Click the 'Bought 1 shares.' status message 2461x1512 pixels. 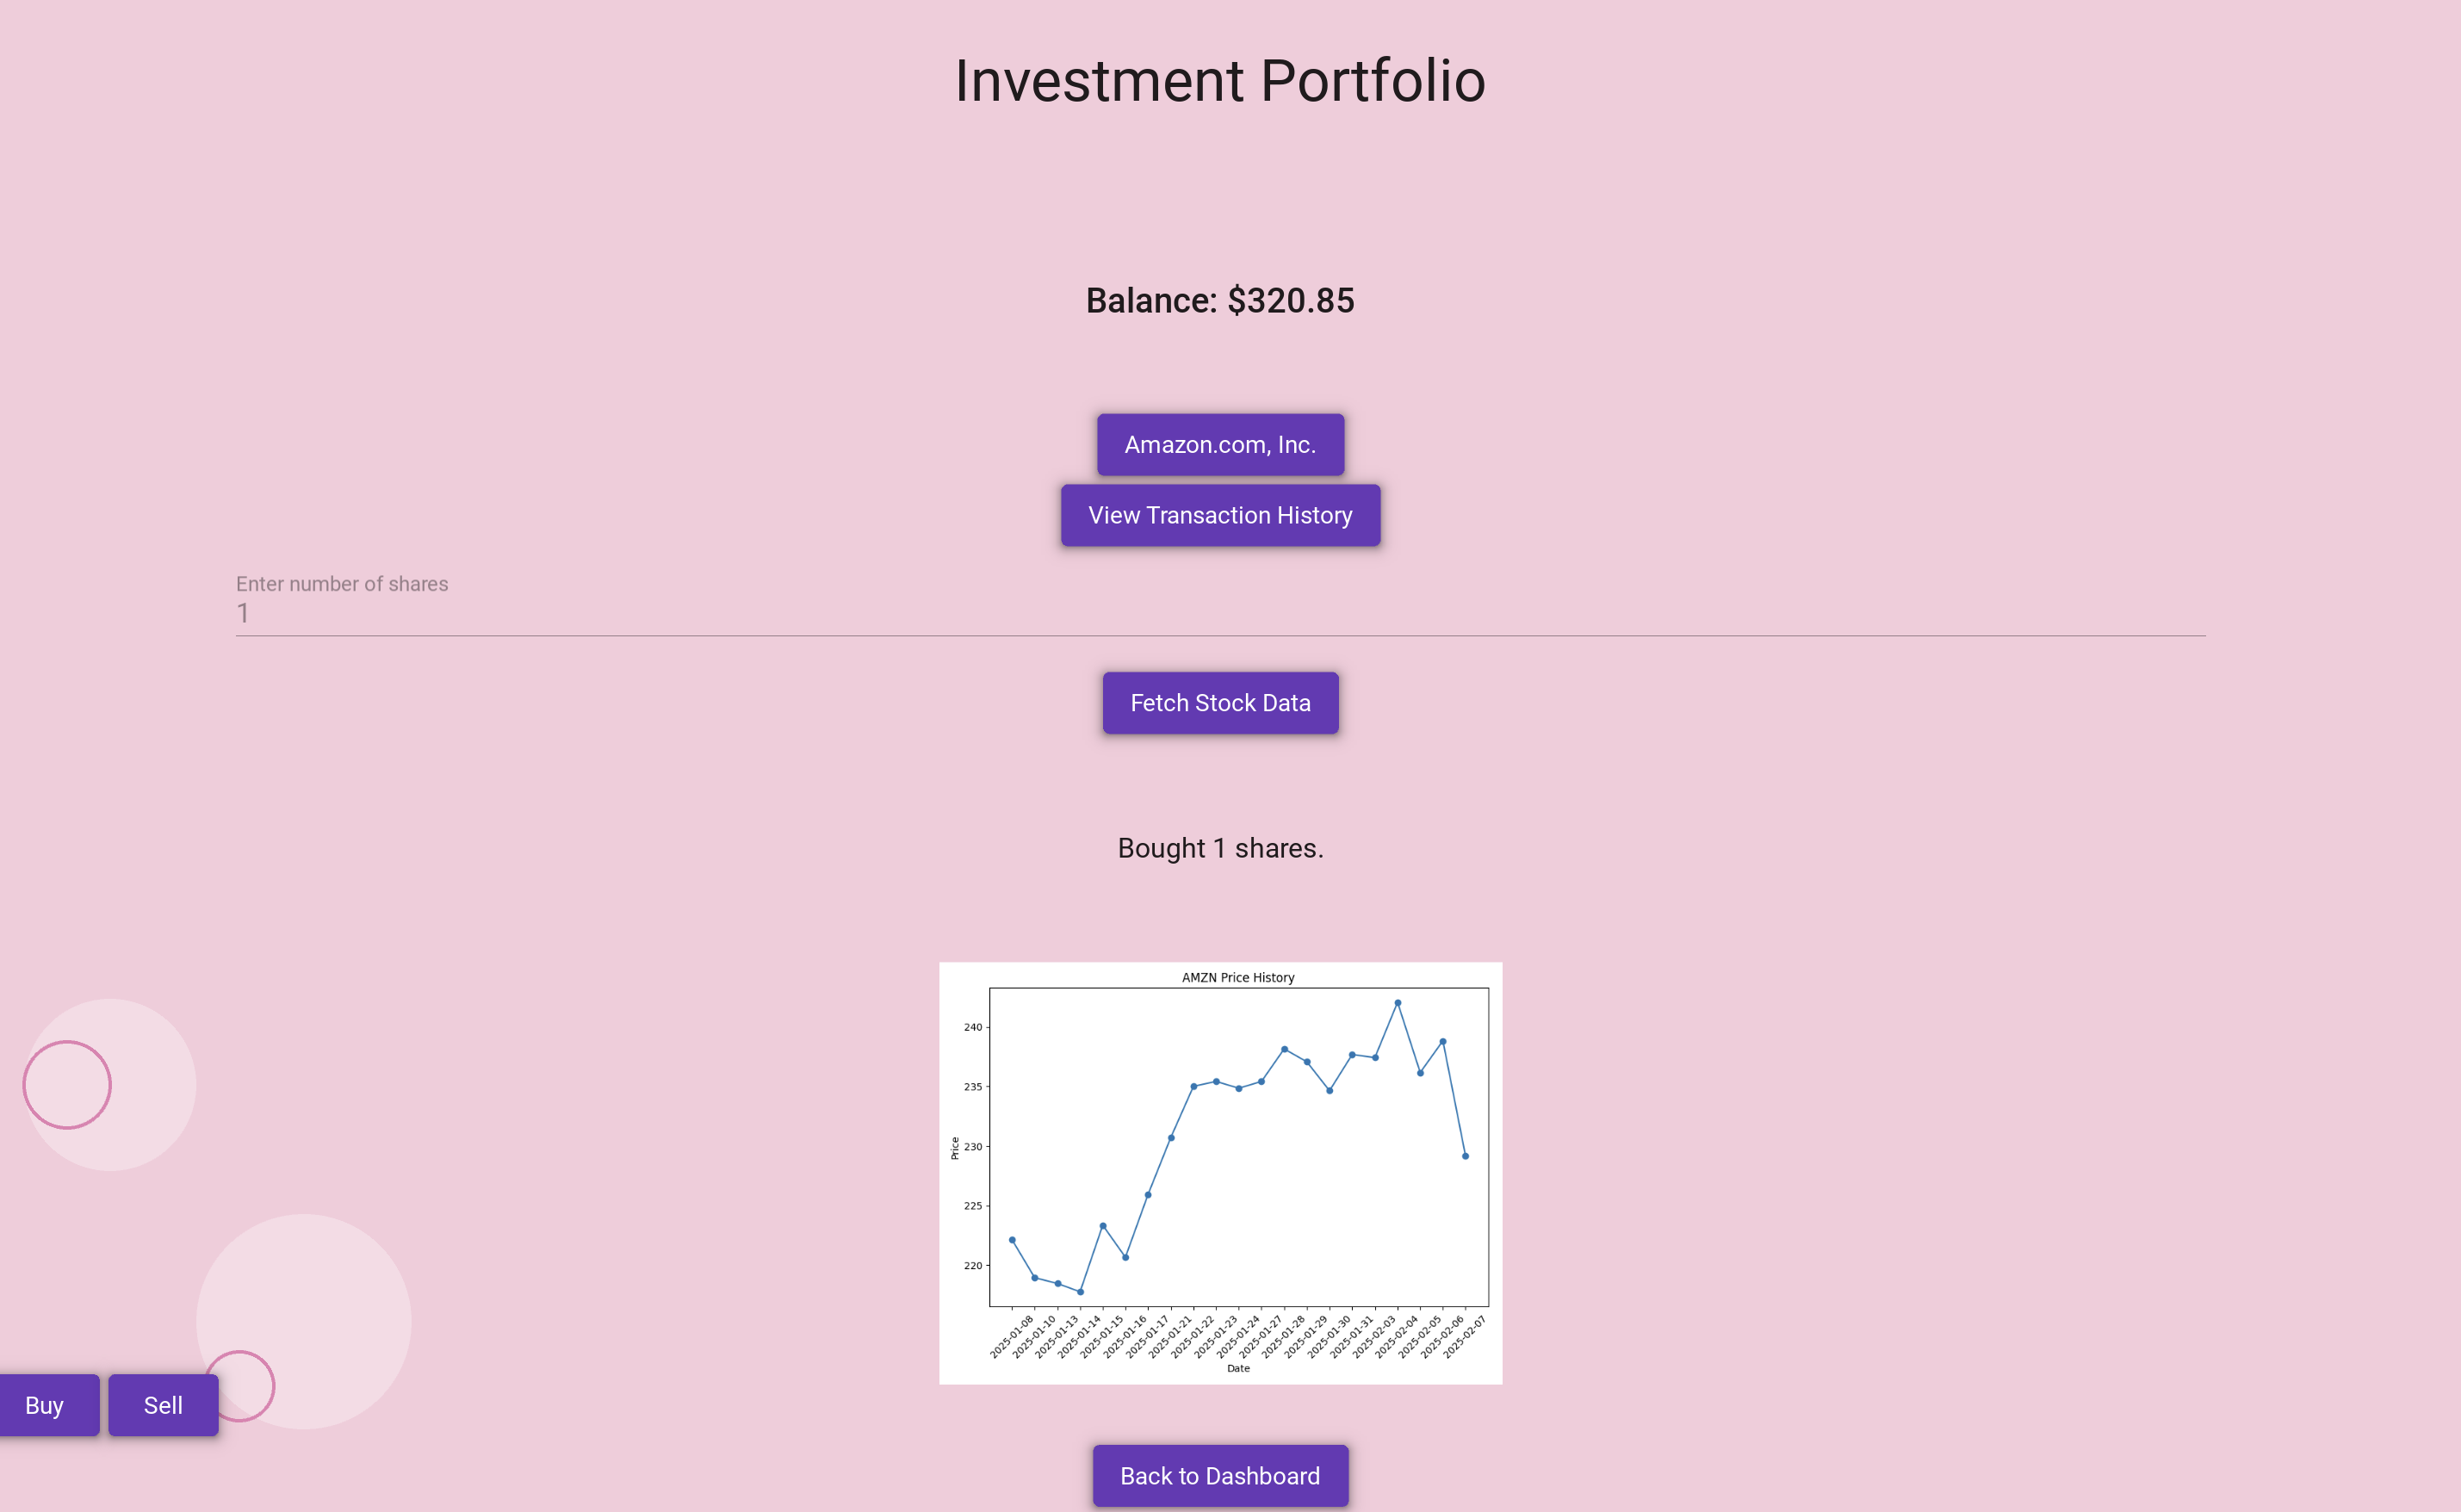pyautogui.click(x=1220, y=848)
